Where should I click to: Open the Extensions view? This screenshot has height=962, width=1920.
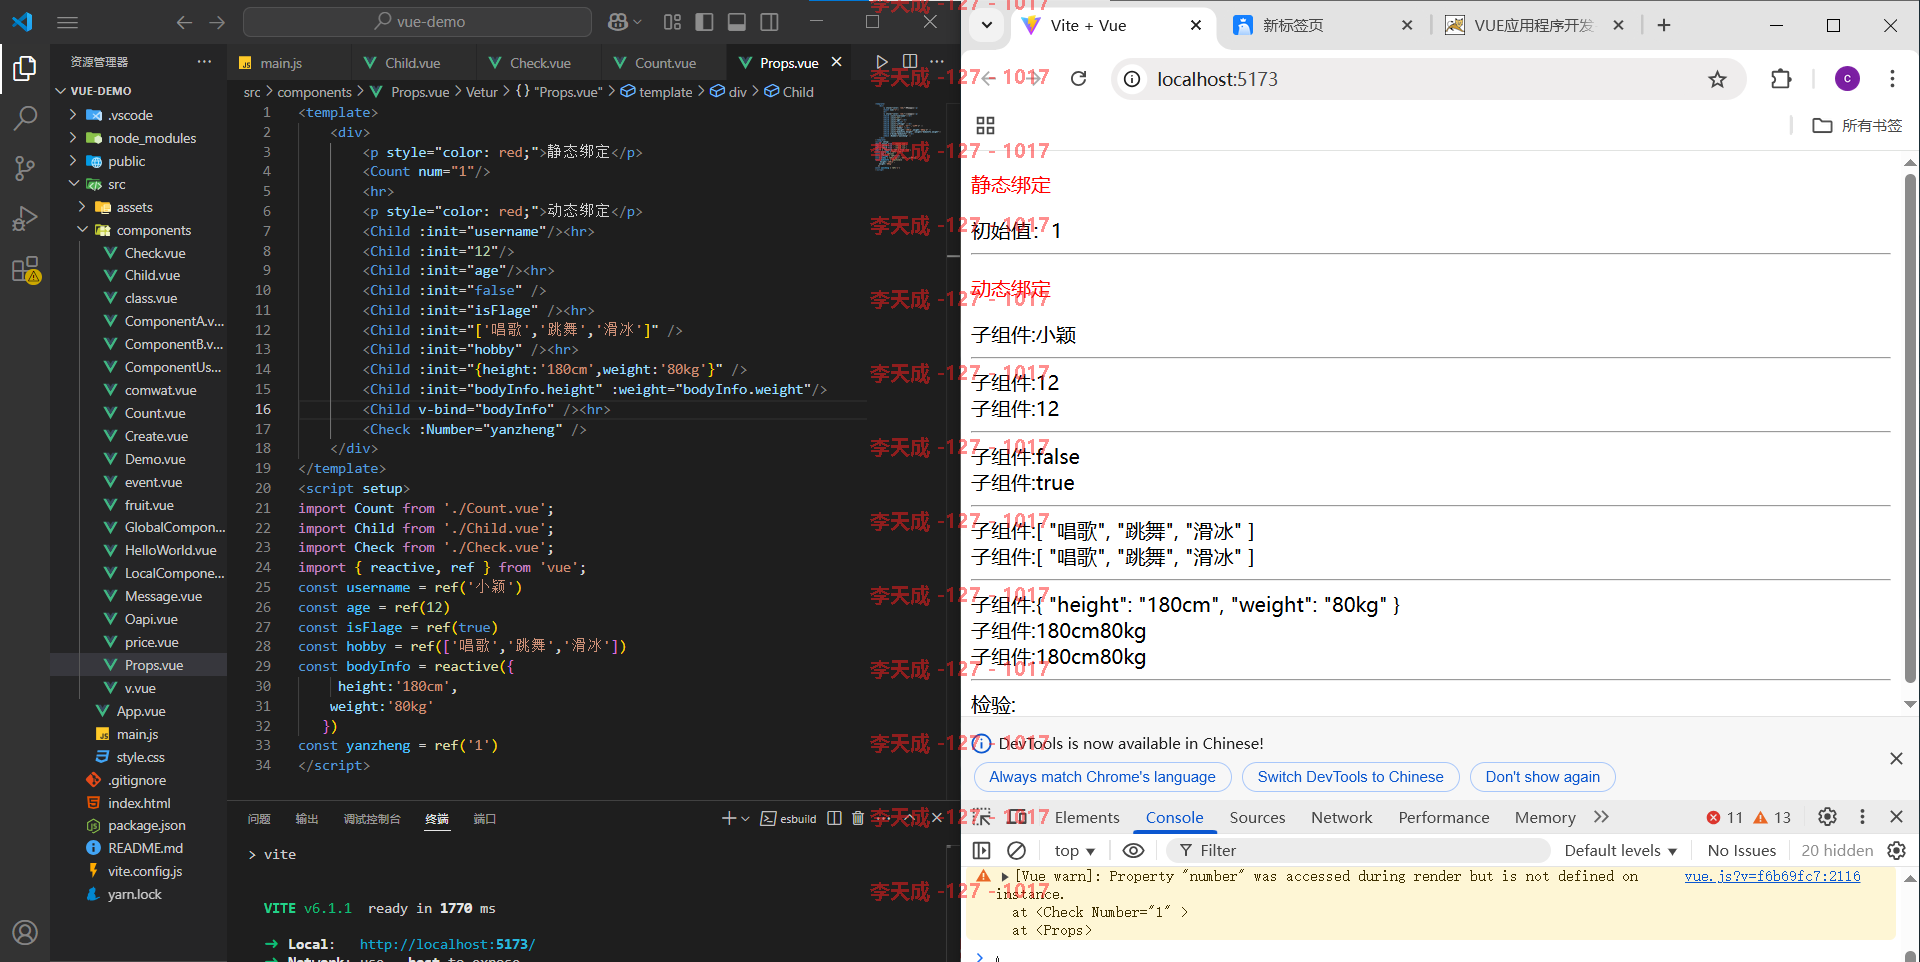25,270
